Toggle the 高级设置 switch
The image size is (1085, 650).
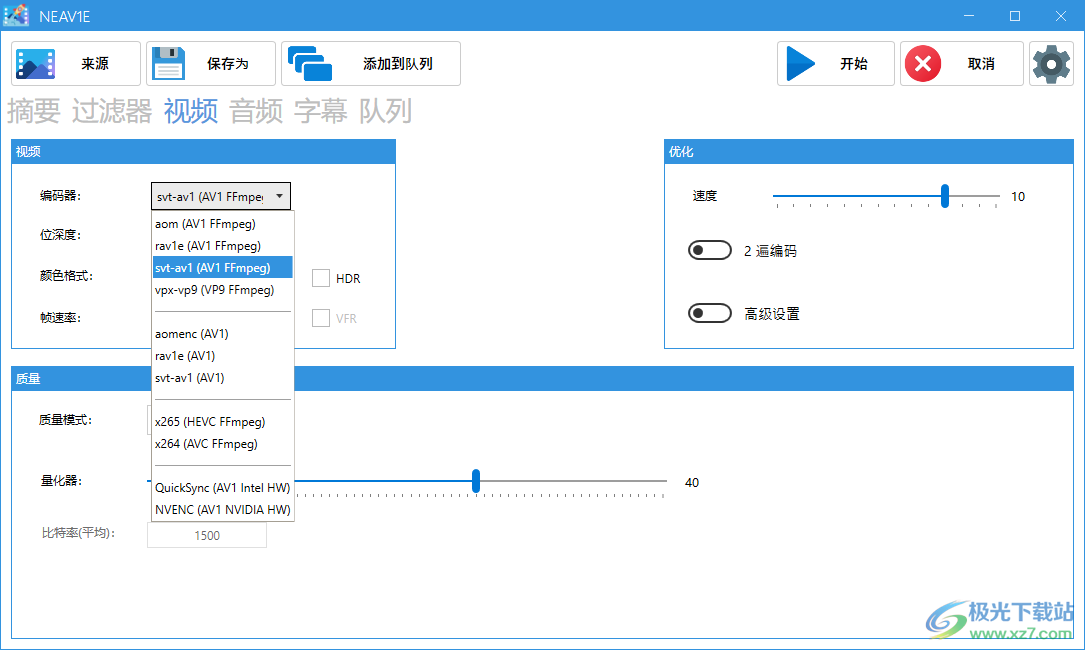709,314
